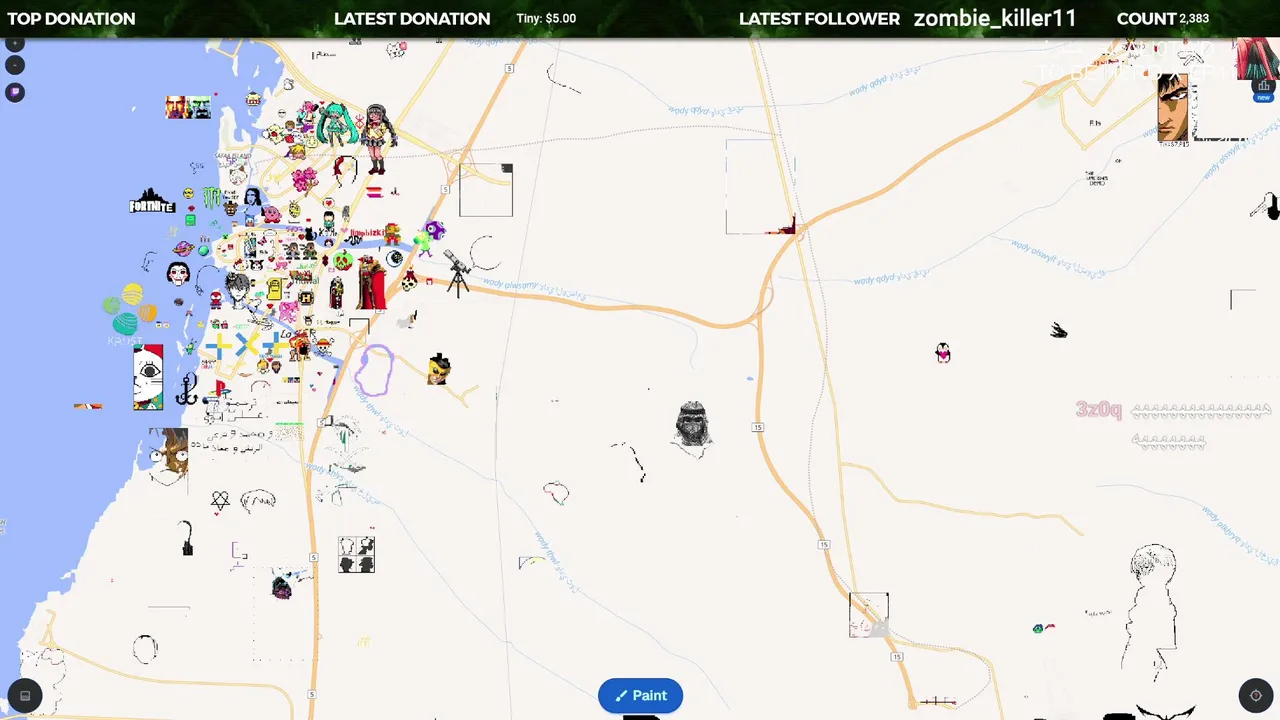Click the 'LATEST FOLLOWER' overlay label
This screenshot has width=1280, height=720.
(x=819, y=18)
